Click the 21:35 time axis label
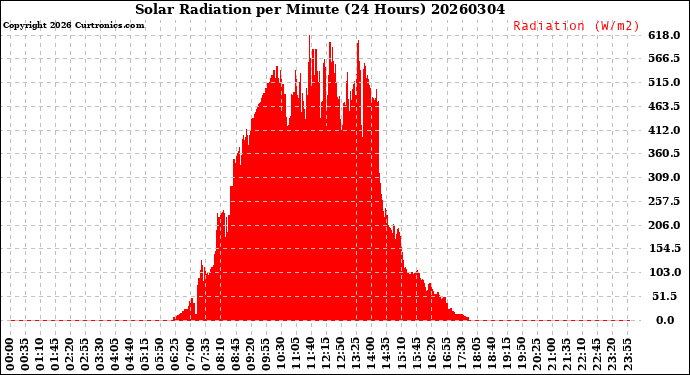This screenshot has height=375, width=690. 567,355
